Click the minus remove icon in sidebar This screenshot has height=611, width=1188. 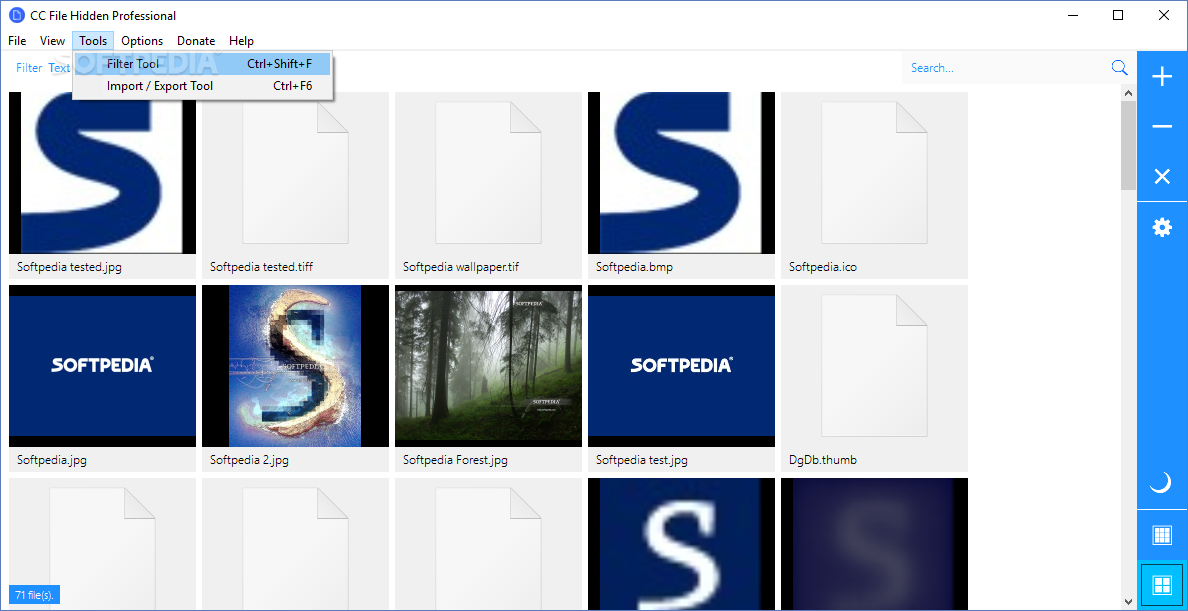[x=1161, y=127]
